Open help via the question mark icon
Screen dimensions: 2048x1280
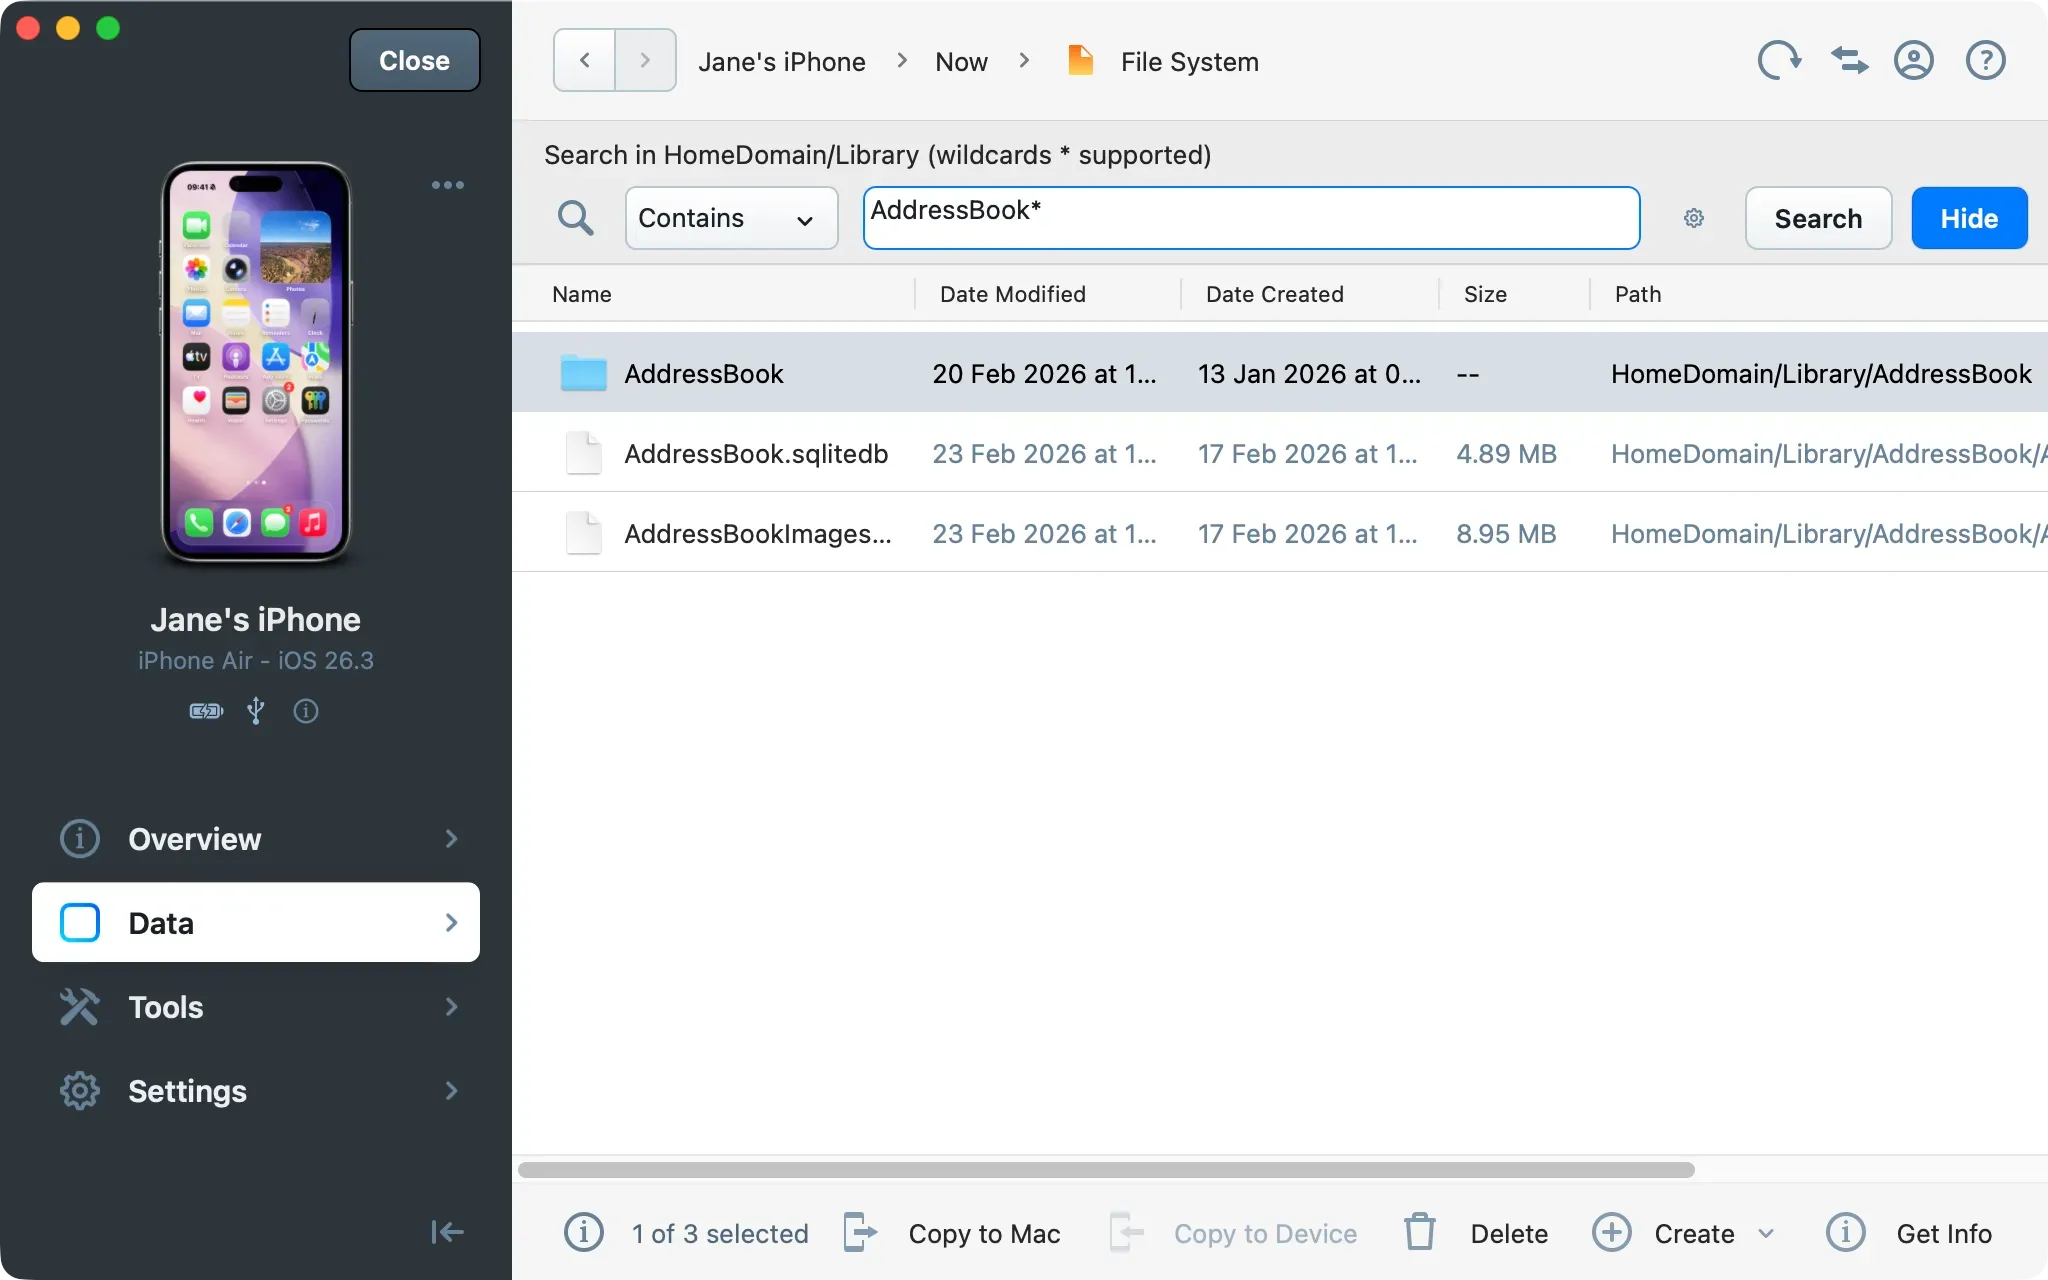pyautogui.click(x=1984, y=60)
